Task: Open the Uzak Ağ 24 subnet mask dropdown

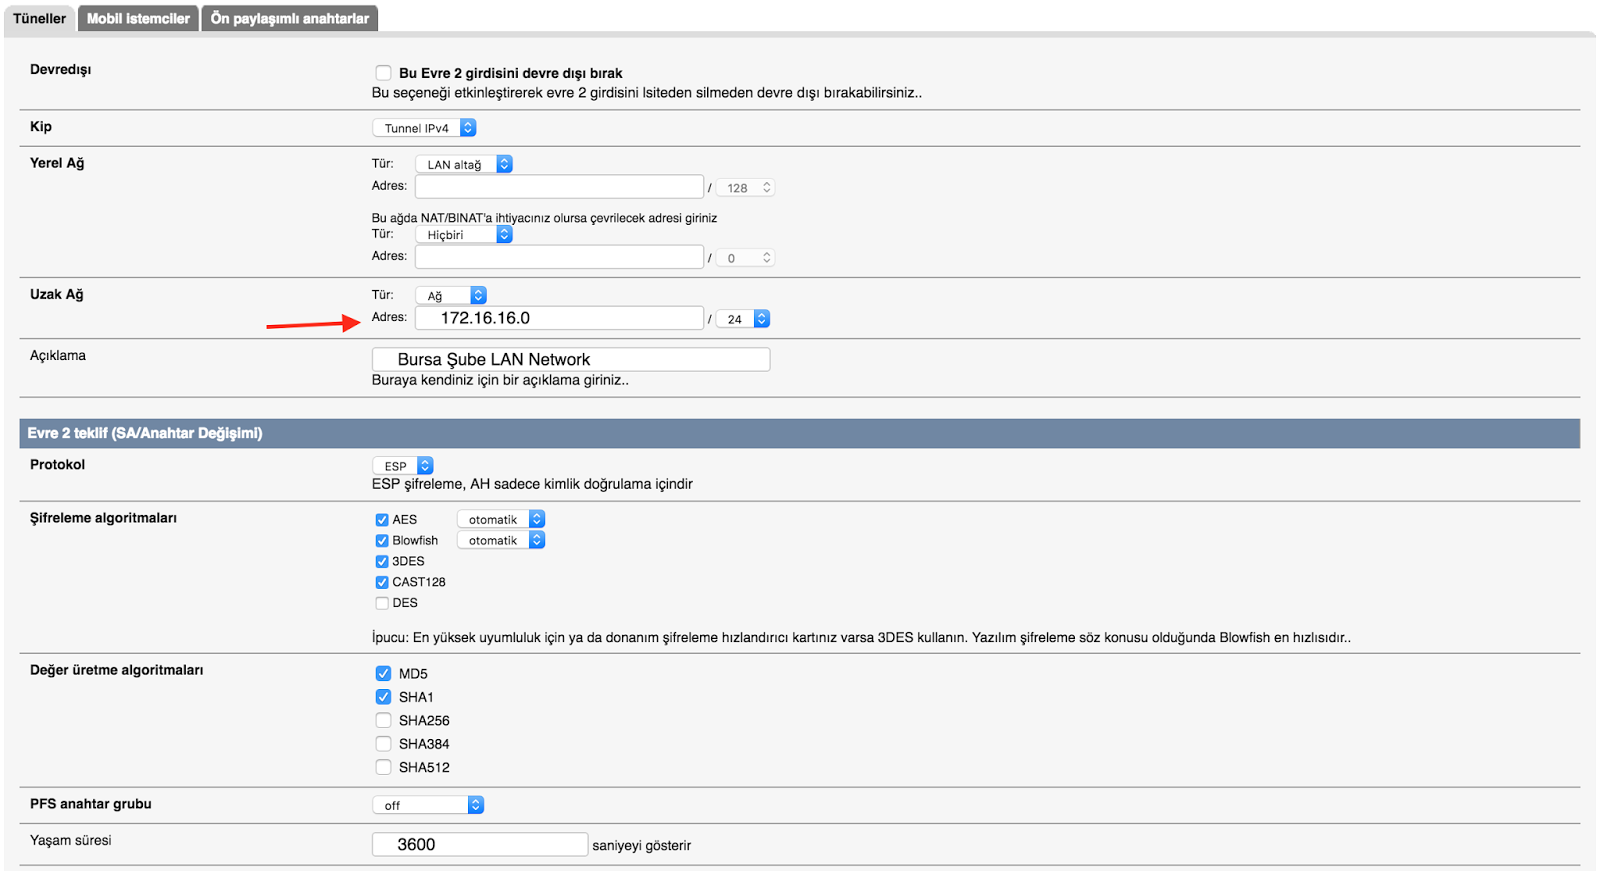Action: [744, 319]
